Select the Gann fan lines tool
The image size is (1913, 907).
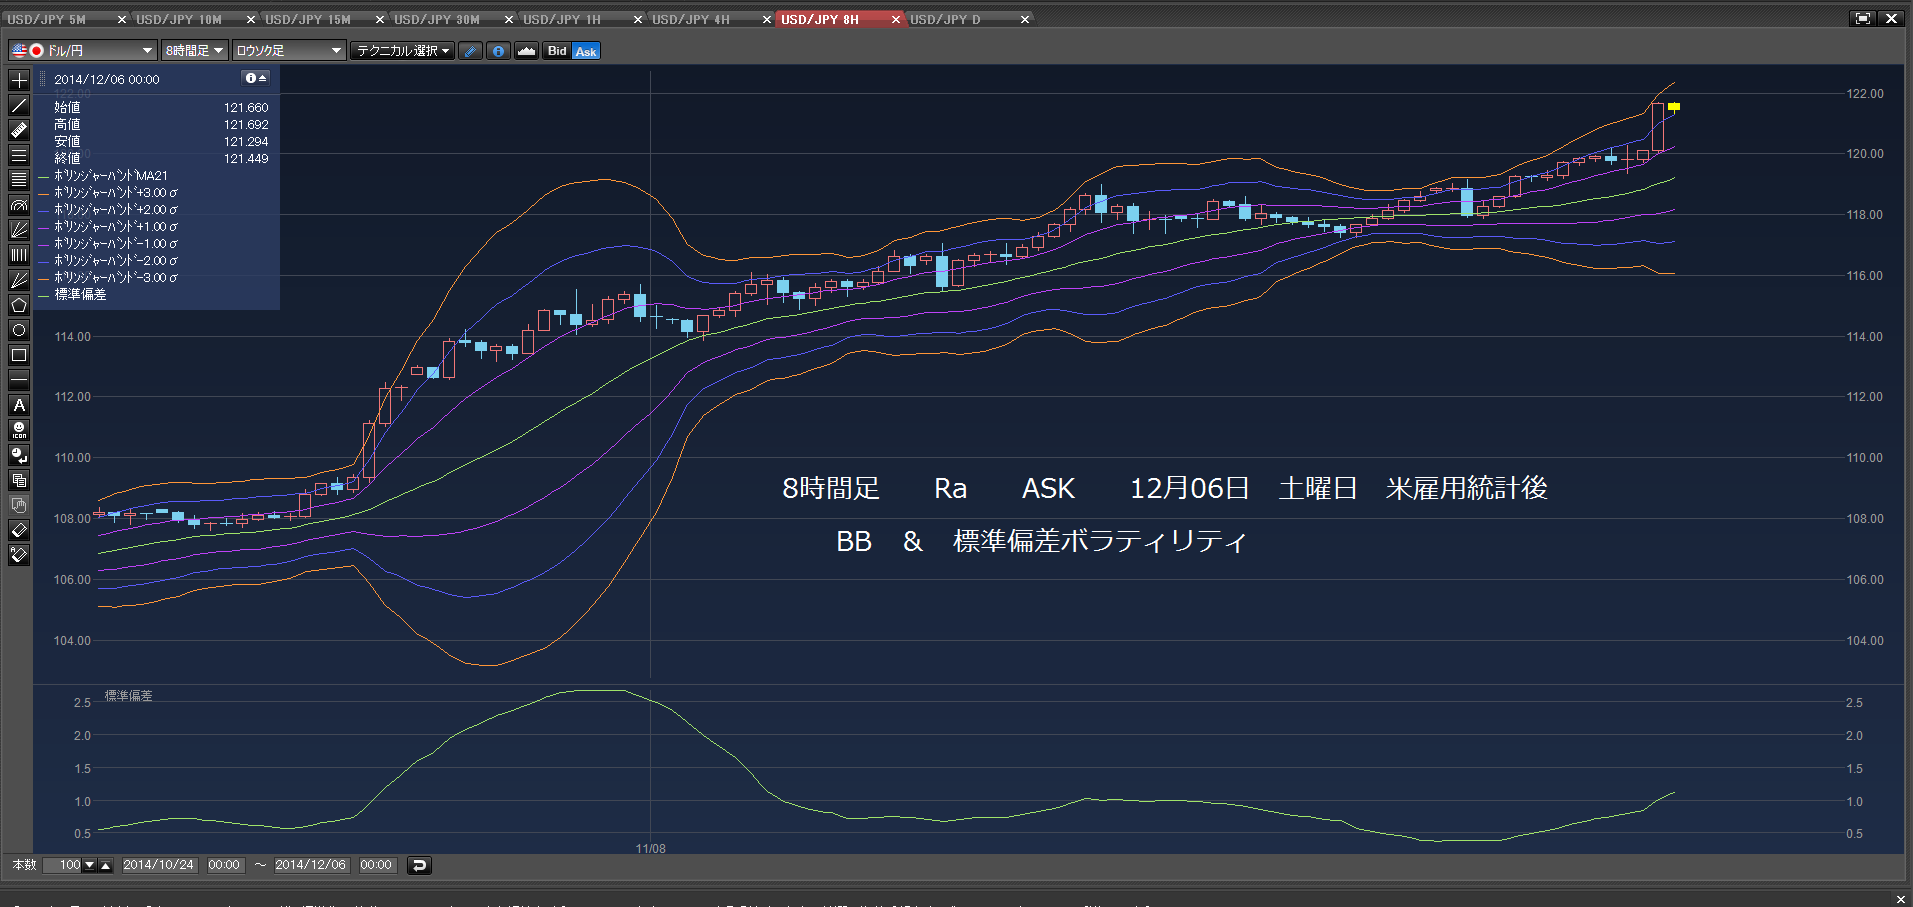pyautogui.click(x=19, y=280)
